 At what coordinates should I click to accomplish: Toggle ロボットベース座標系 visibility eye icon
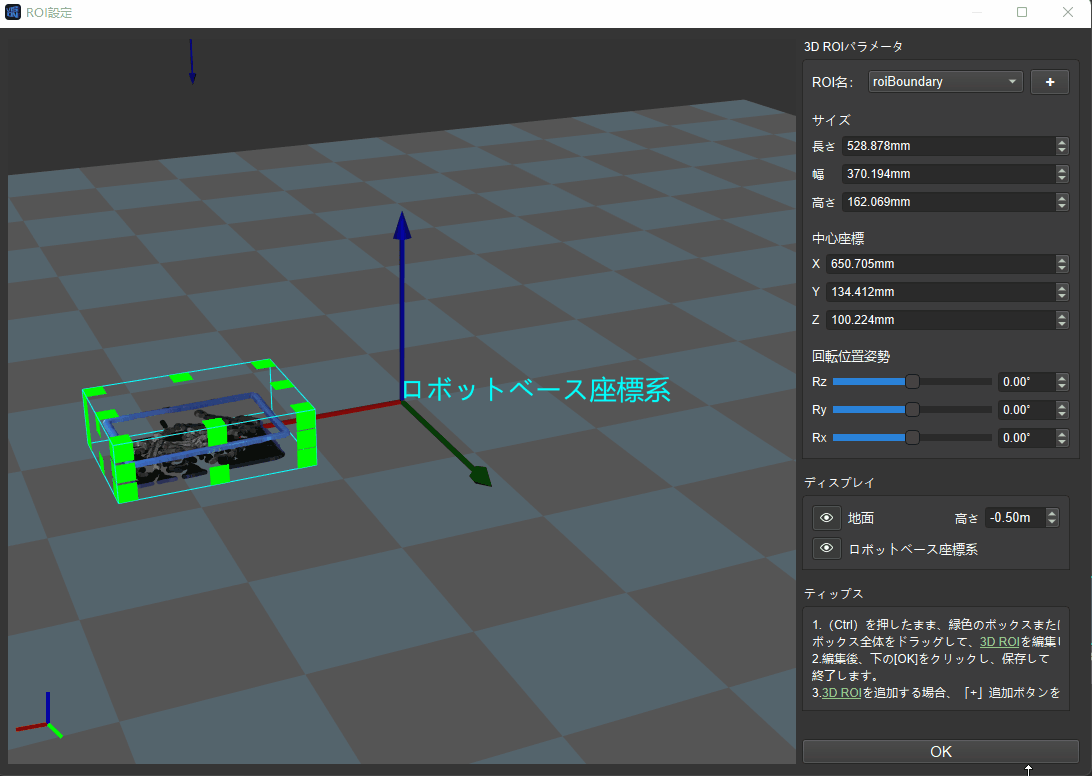click(x=826, y=548)
